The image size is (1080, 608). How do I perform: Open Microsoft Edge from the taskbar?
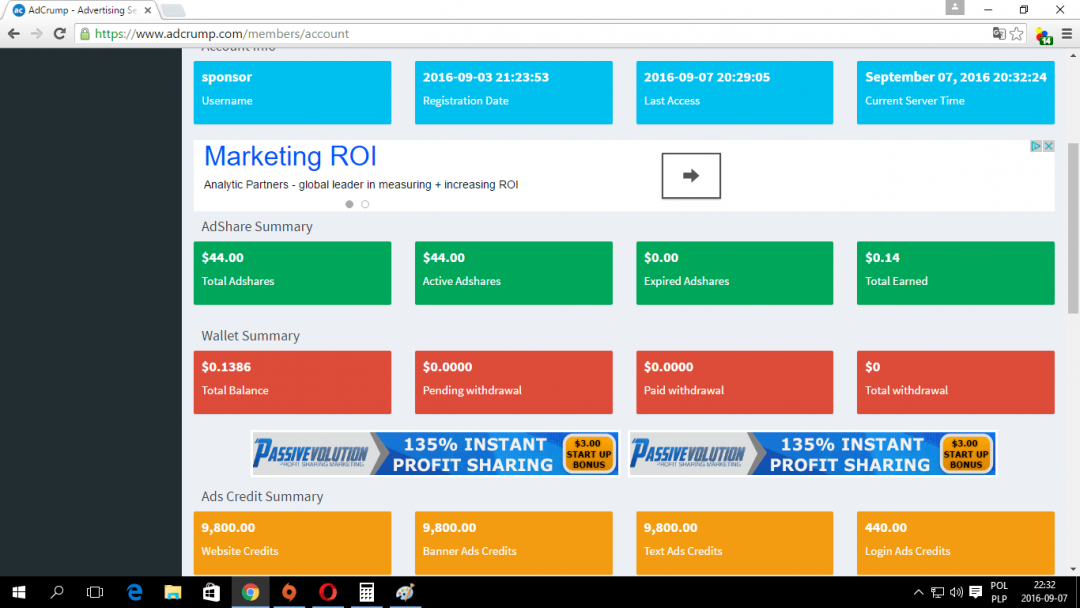(x=135, y=592)
